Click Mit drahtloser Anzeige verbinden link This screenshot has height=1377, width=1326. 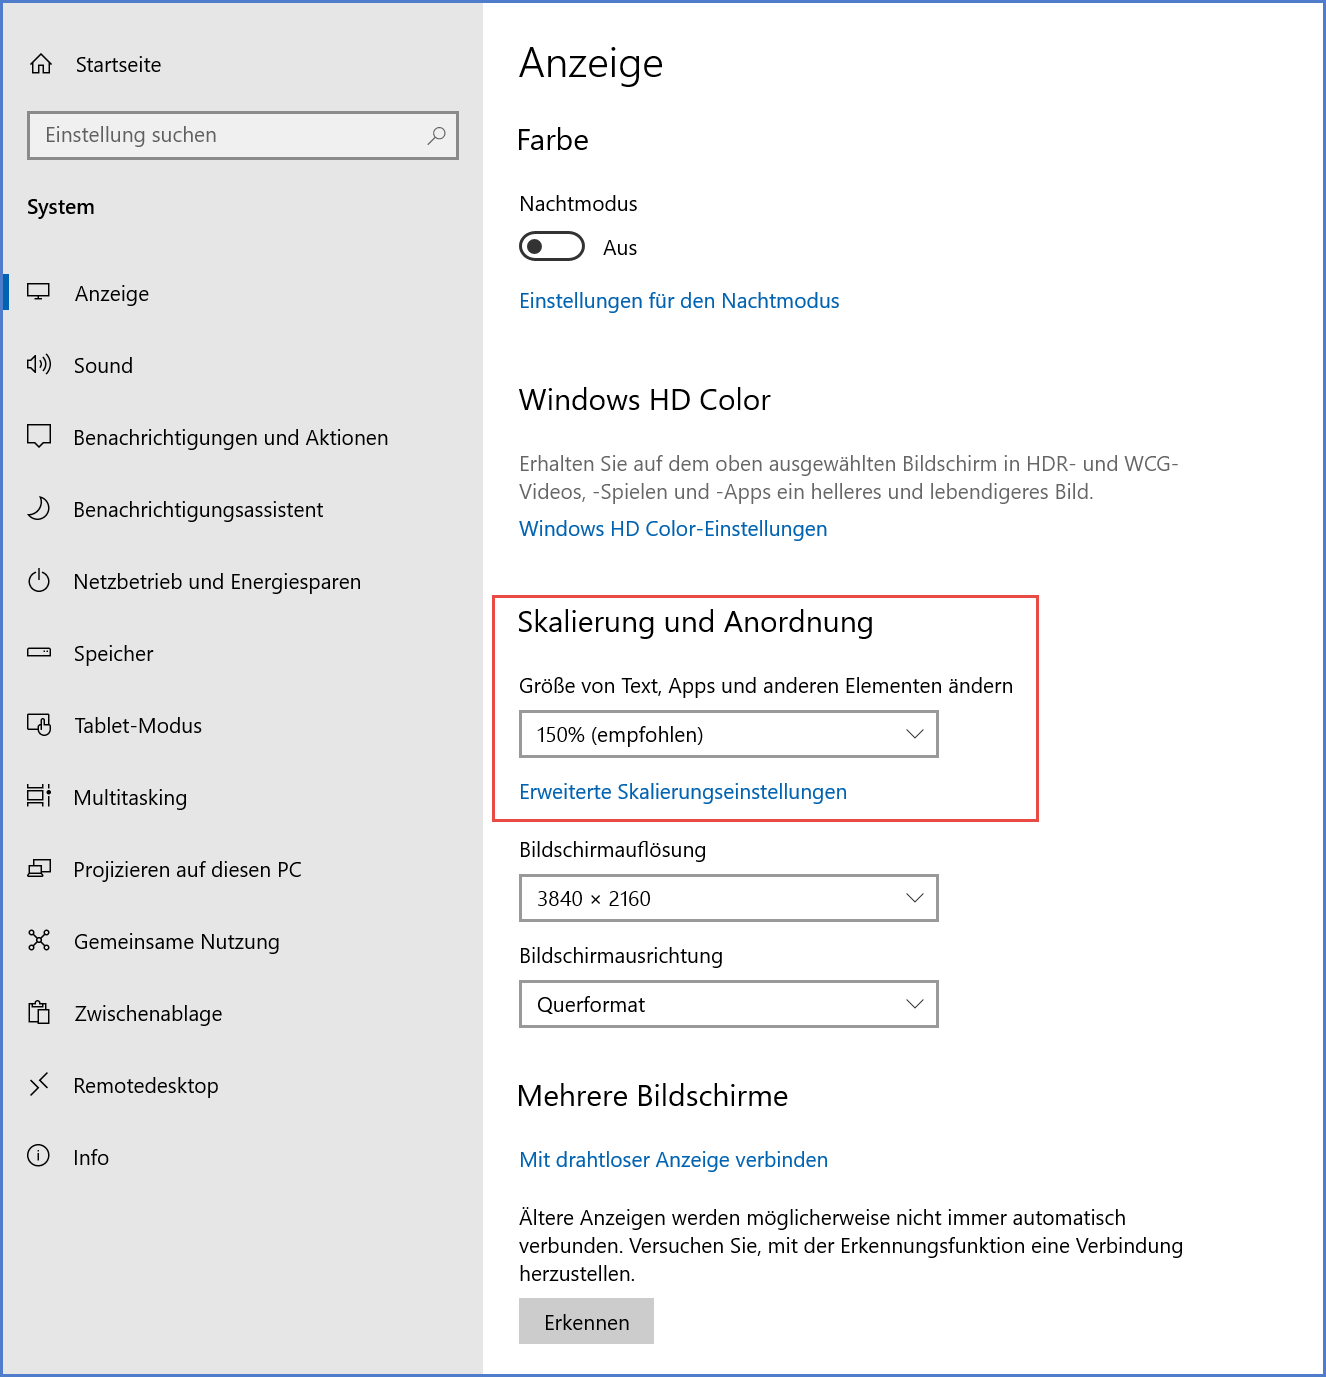[674, 1160]
